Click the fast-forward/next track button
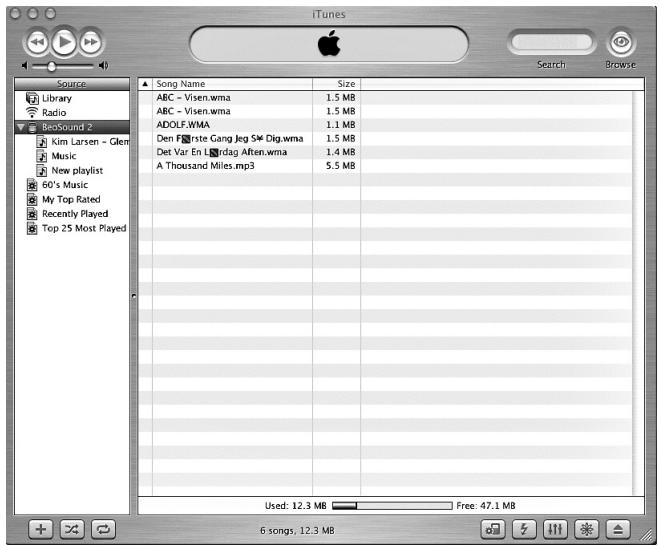660x546 pixels. pos(91,42)
